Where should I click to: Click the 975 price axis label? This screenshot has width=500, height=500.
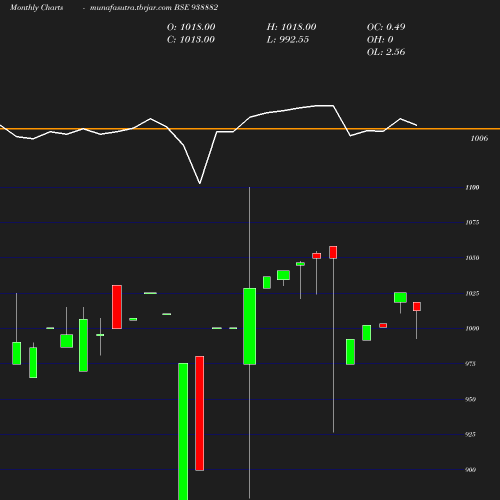(470, 364)
